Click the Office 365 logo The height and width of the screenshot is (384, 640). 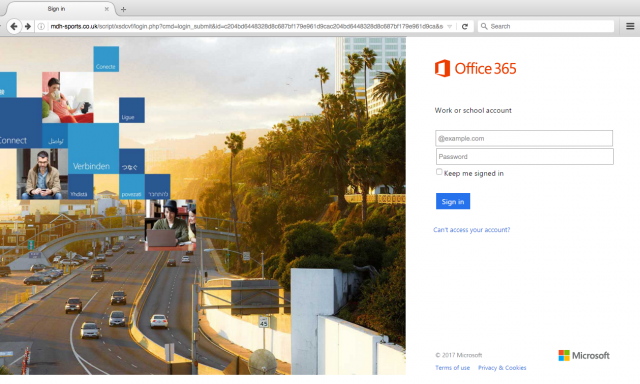pyautogui.click(x=476, y=69)
